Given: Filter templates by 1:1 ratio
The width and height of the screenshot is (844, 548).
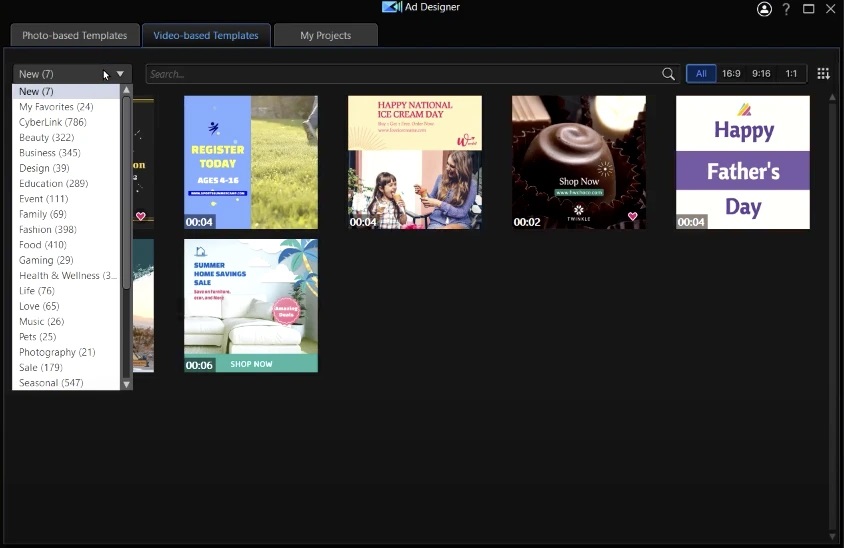Looking at the screenshot, I should point(791,74).
